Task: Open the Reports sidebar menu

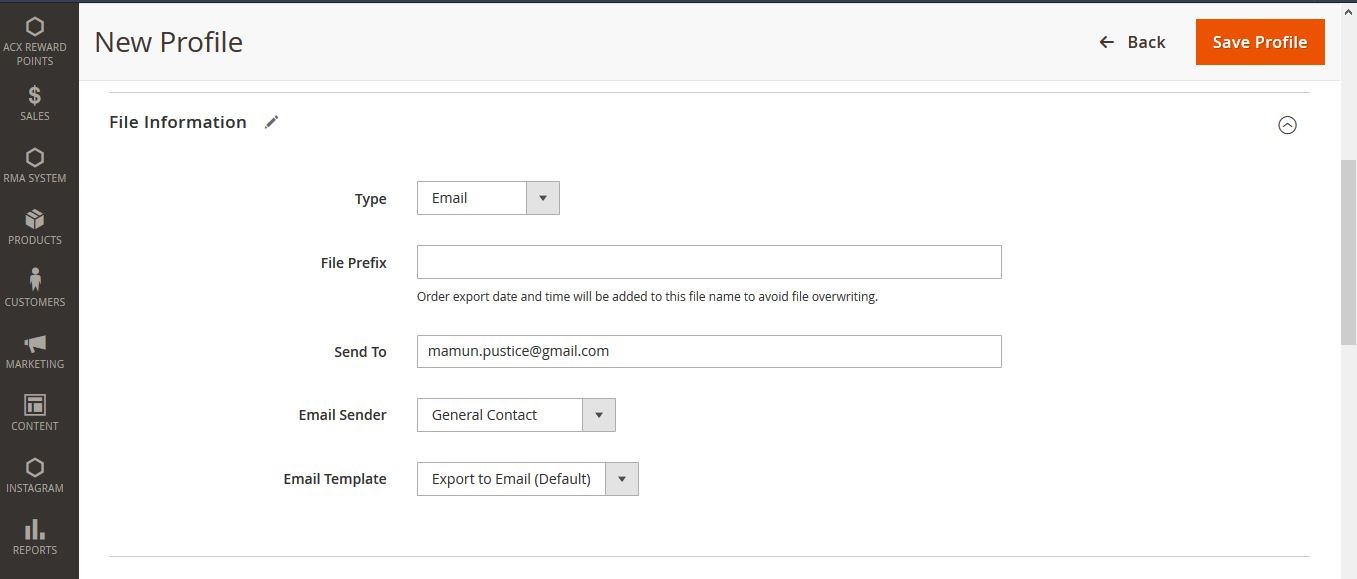Action: click(x=35, y=538)
